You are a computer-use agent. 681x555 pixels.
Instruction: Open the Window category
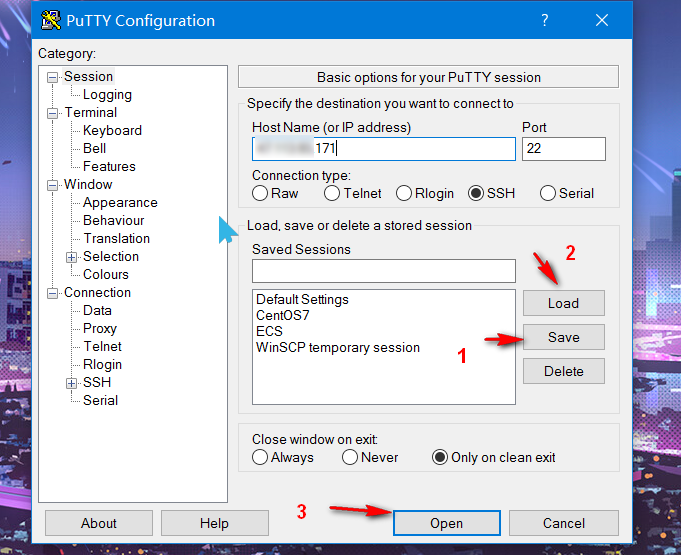88,185
